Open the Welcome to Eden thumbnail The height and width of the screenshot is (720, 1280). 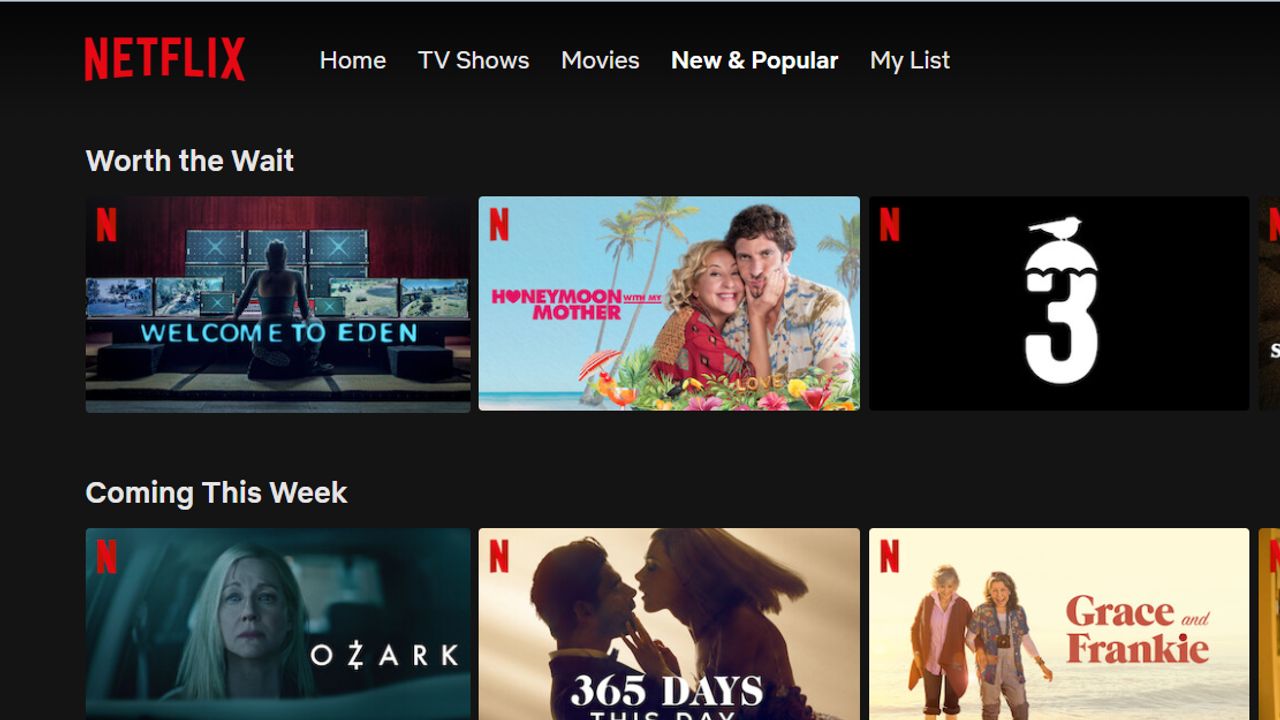(278, 304)
